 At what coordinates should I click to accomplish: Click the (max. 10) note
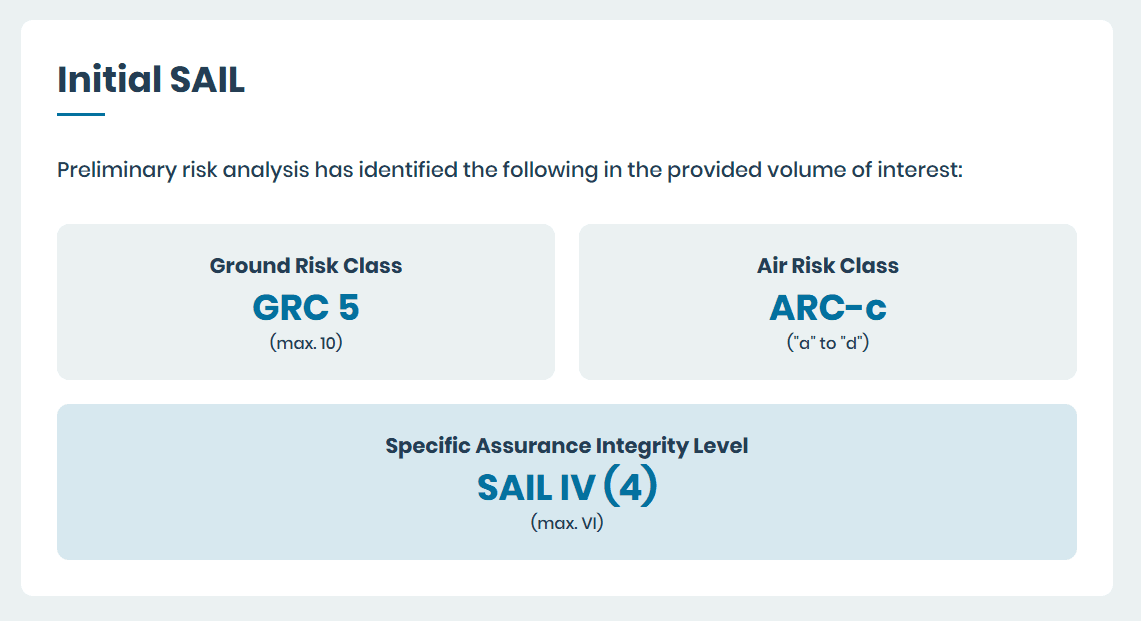pyautogui.click(x=306, y=343)
